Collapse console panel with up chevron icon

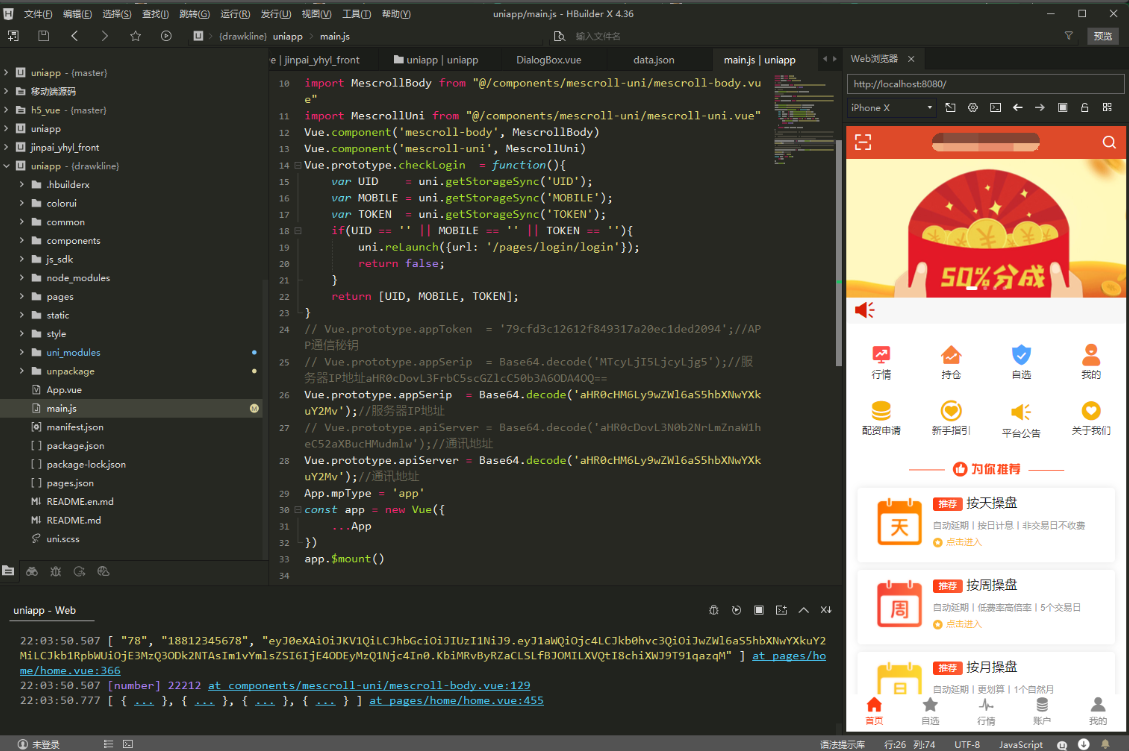804,610
